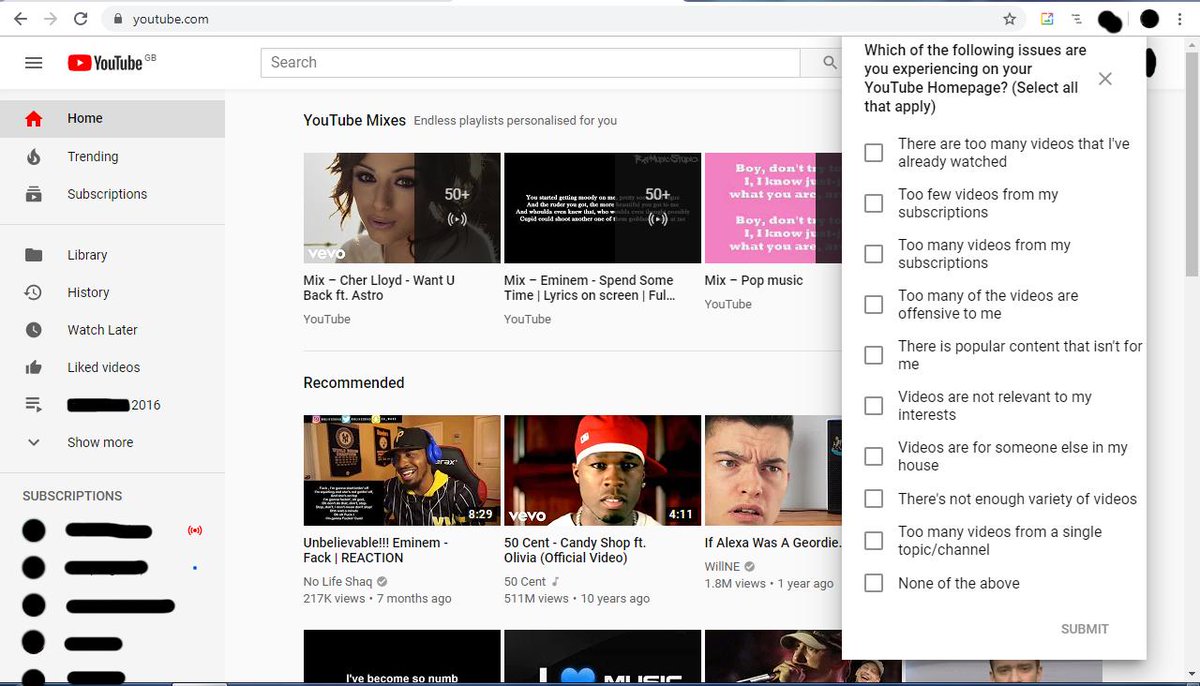Close the survey dialog with X

1105,79
